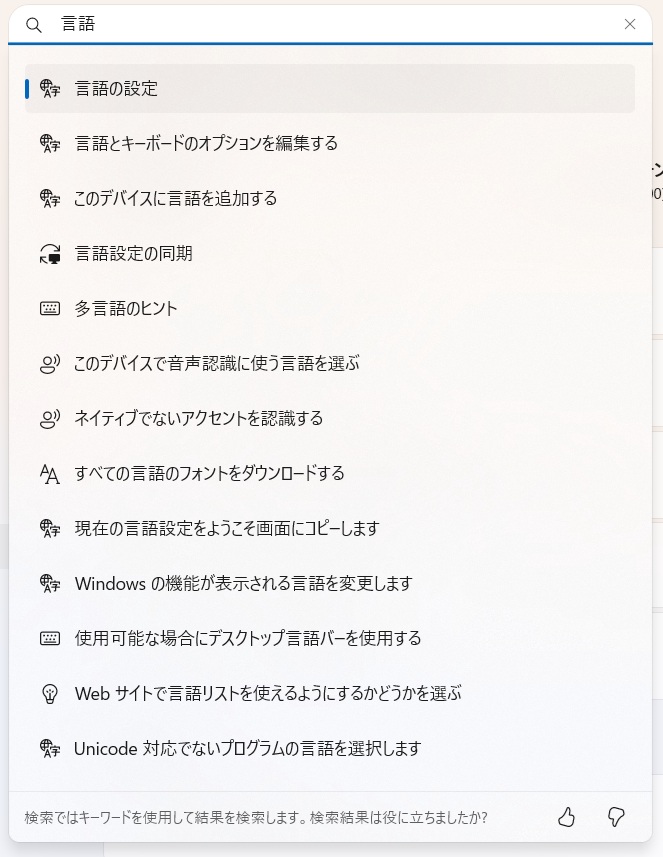Click the thumbs down feedback button
Screen dimensions: 663x857
pyautogui.click(x=617, y=818)
